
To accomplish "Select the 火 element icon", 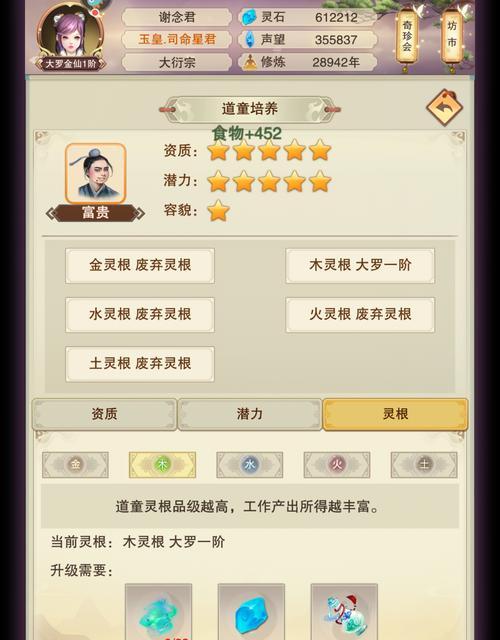I will 337,464.
